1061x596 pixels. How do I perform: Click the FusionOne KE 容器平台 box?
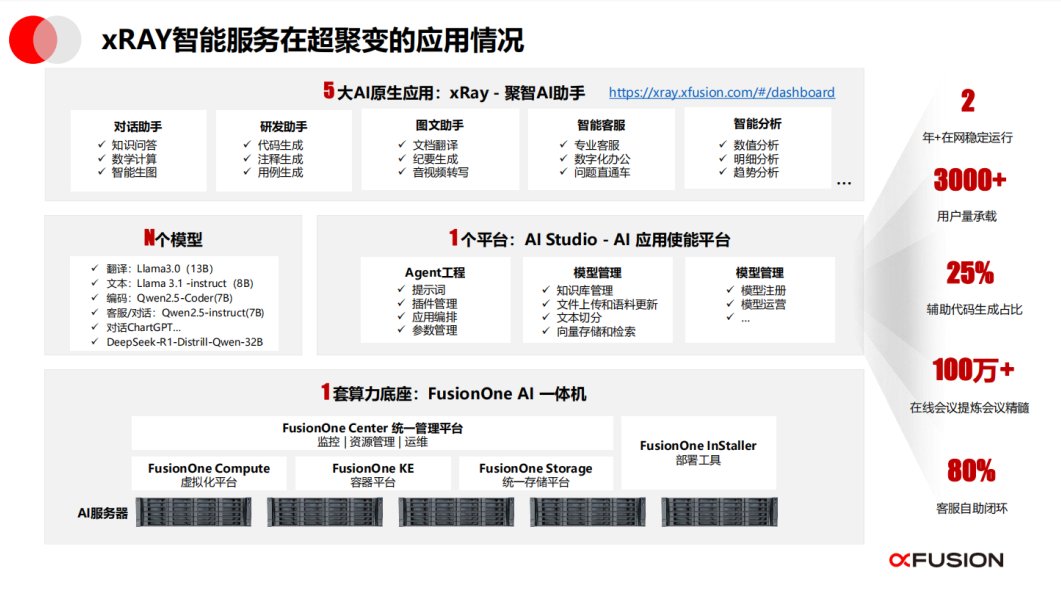click(373, 474)
